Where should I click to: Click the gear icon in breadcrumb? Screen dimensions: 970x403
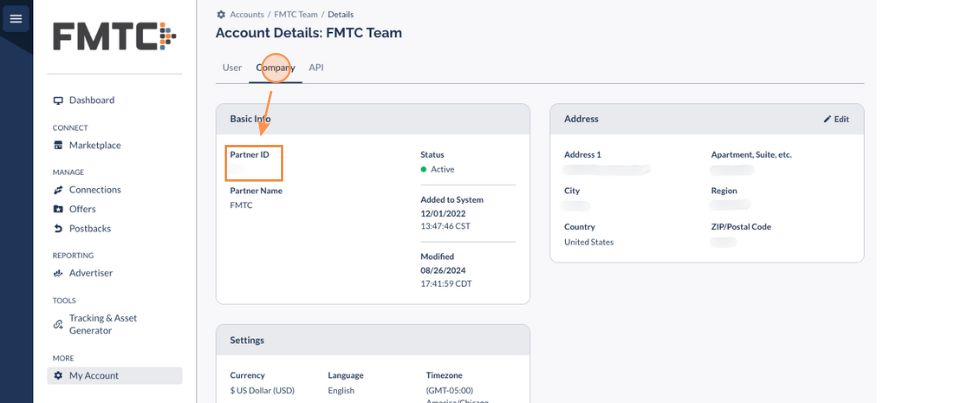[x=221, y=15]
